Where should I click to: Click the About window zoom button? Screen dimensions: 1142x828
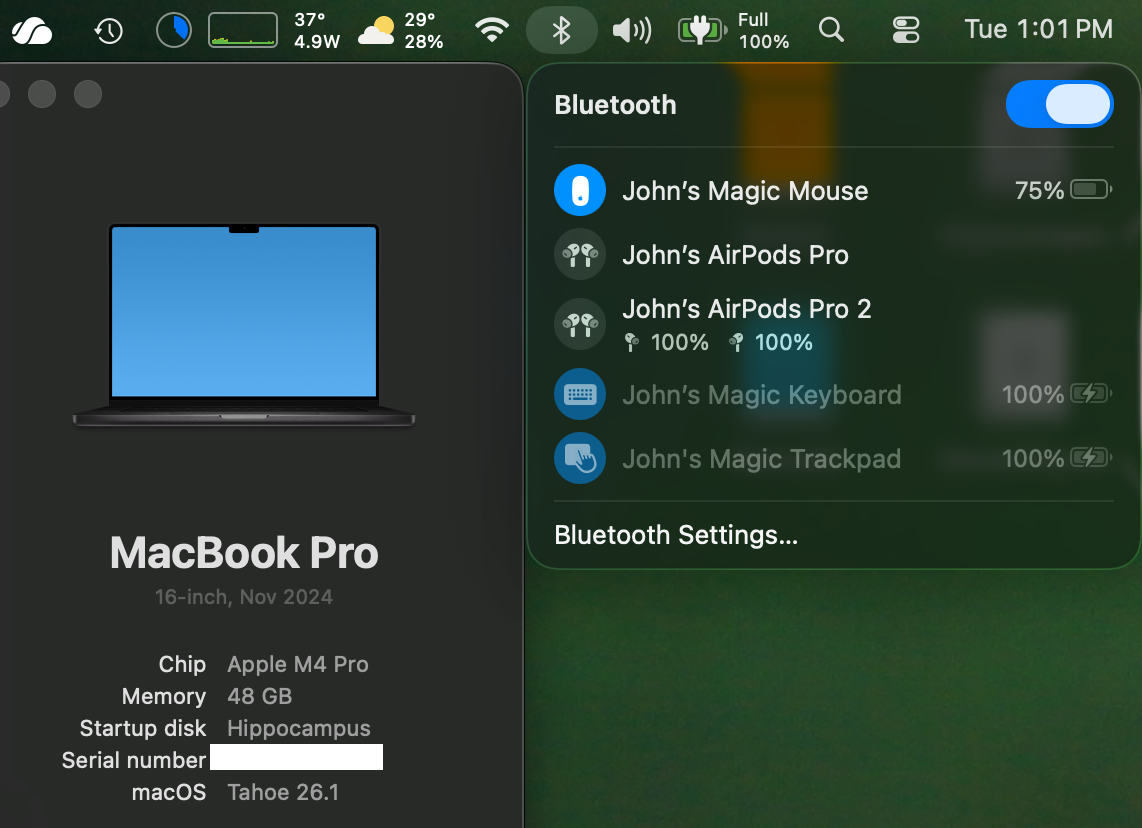88,94
